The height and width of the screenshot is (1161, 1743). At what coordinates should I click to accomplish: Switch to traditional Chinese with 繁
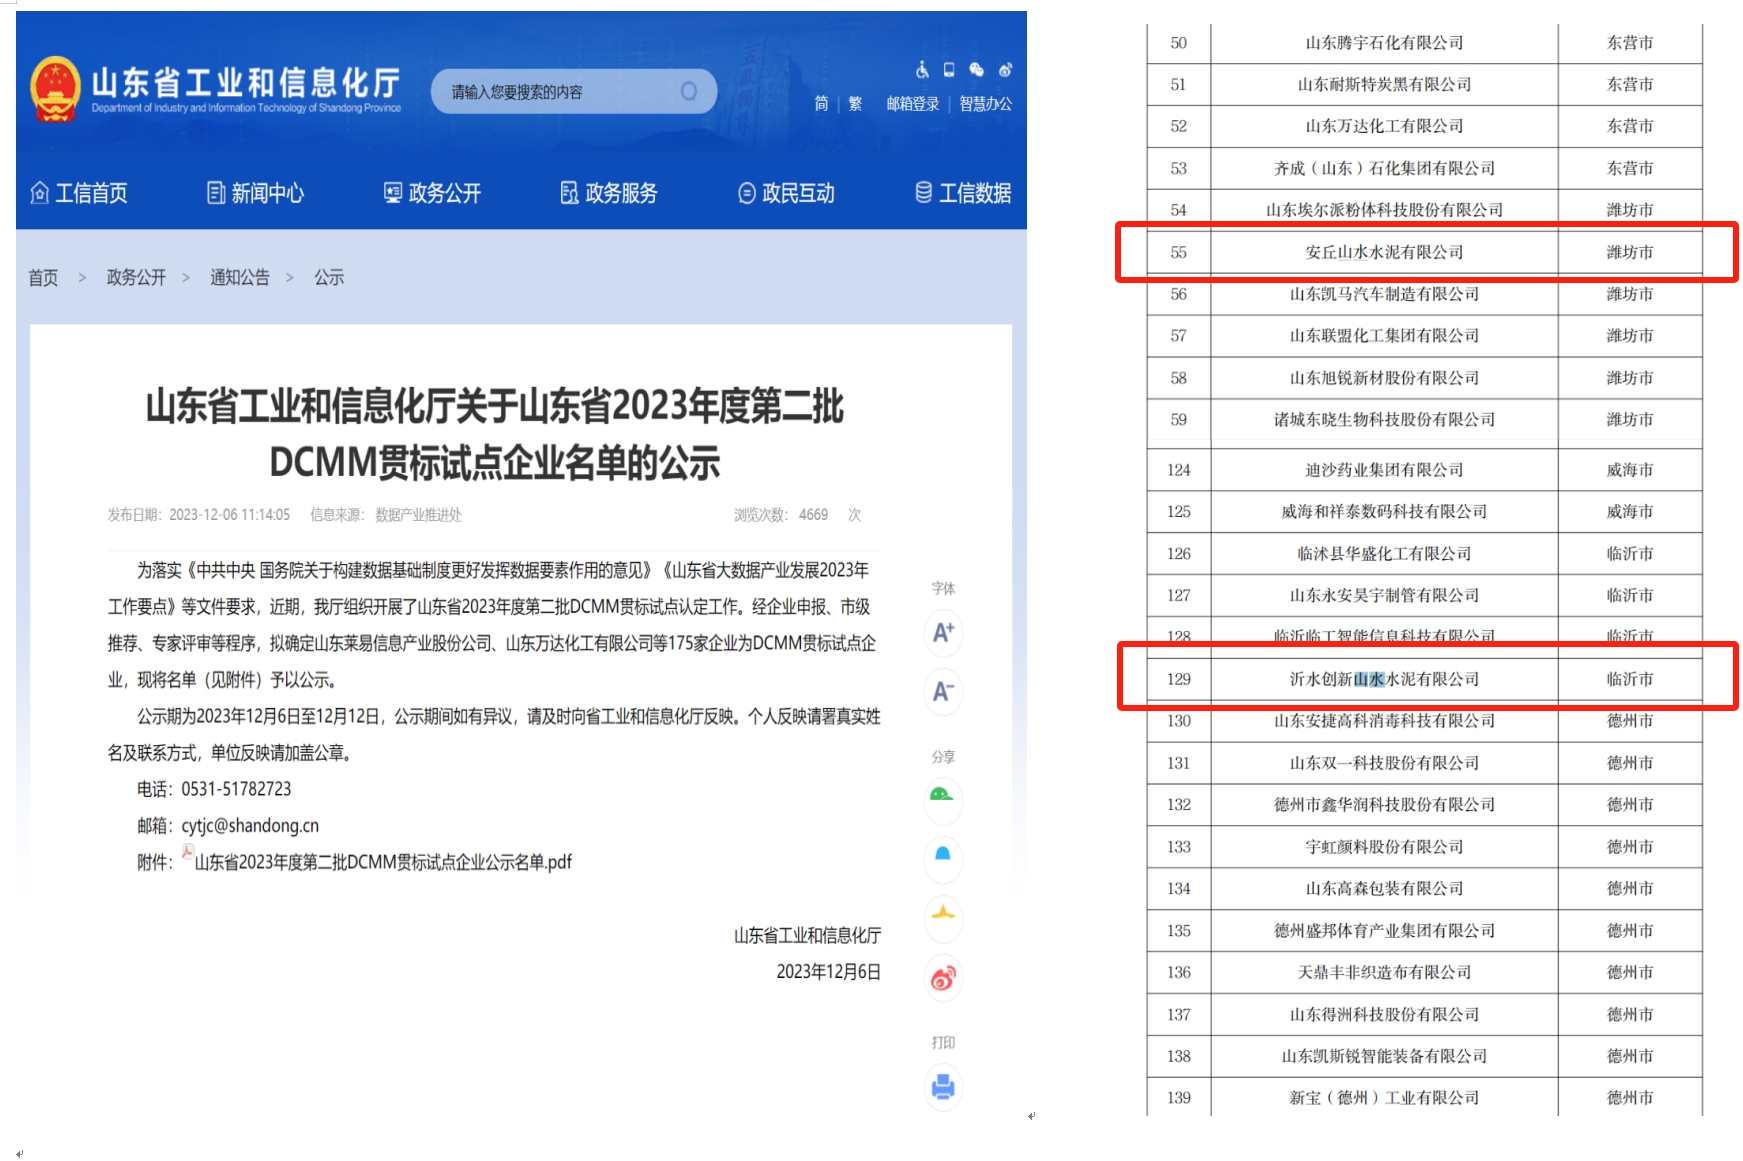coord(855,104)
